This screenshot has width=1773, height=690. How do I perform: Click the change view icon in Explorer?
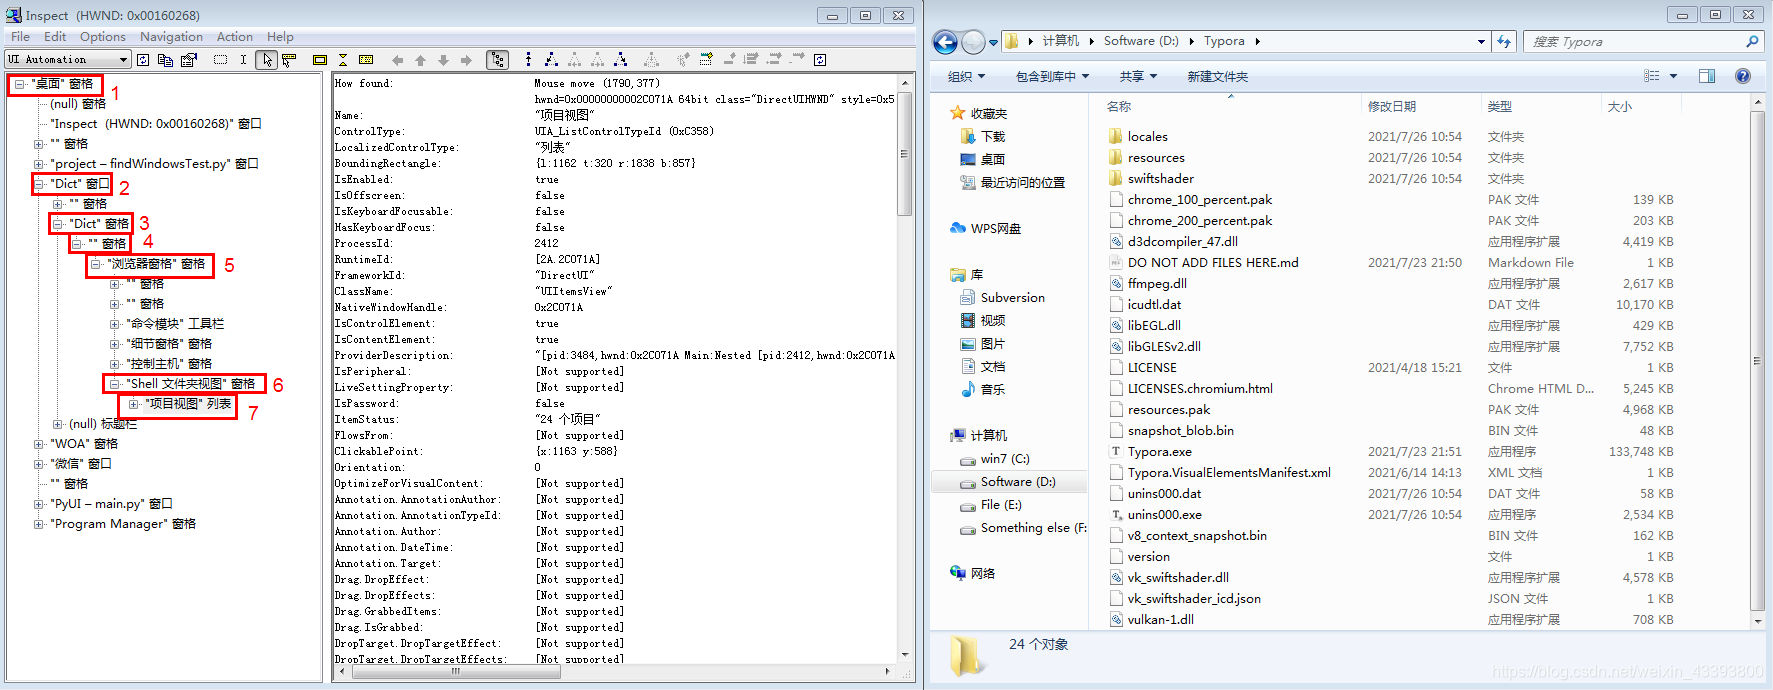coord(1651,76)
